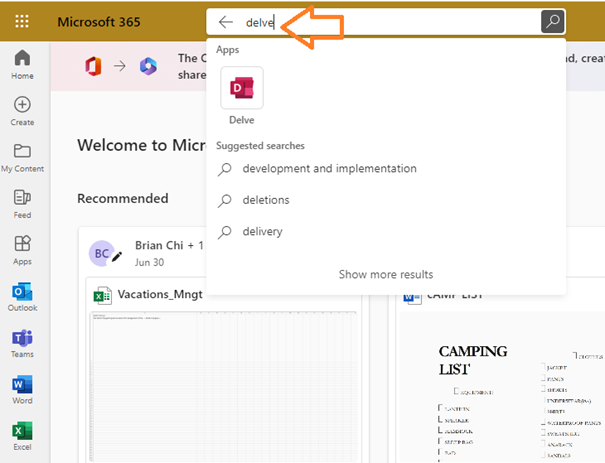Choose the 'delivery' suggested search

pyautogui.click(x=262, y=232)
